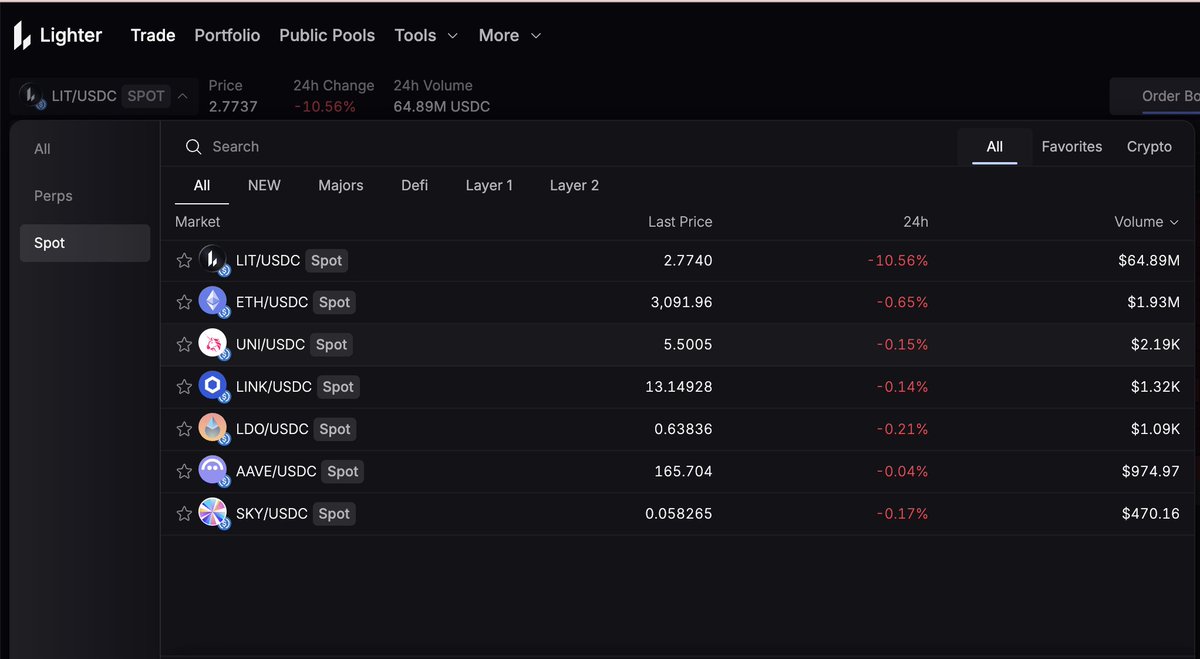This screenshot has width=1200, height=659.
Task: Click the 24h column header
Action: pos(915,222)
